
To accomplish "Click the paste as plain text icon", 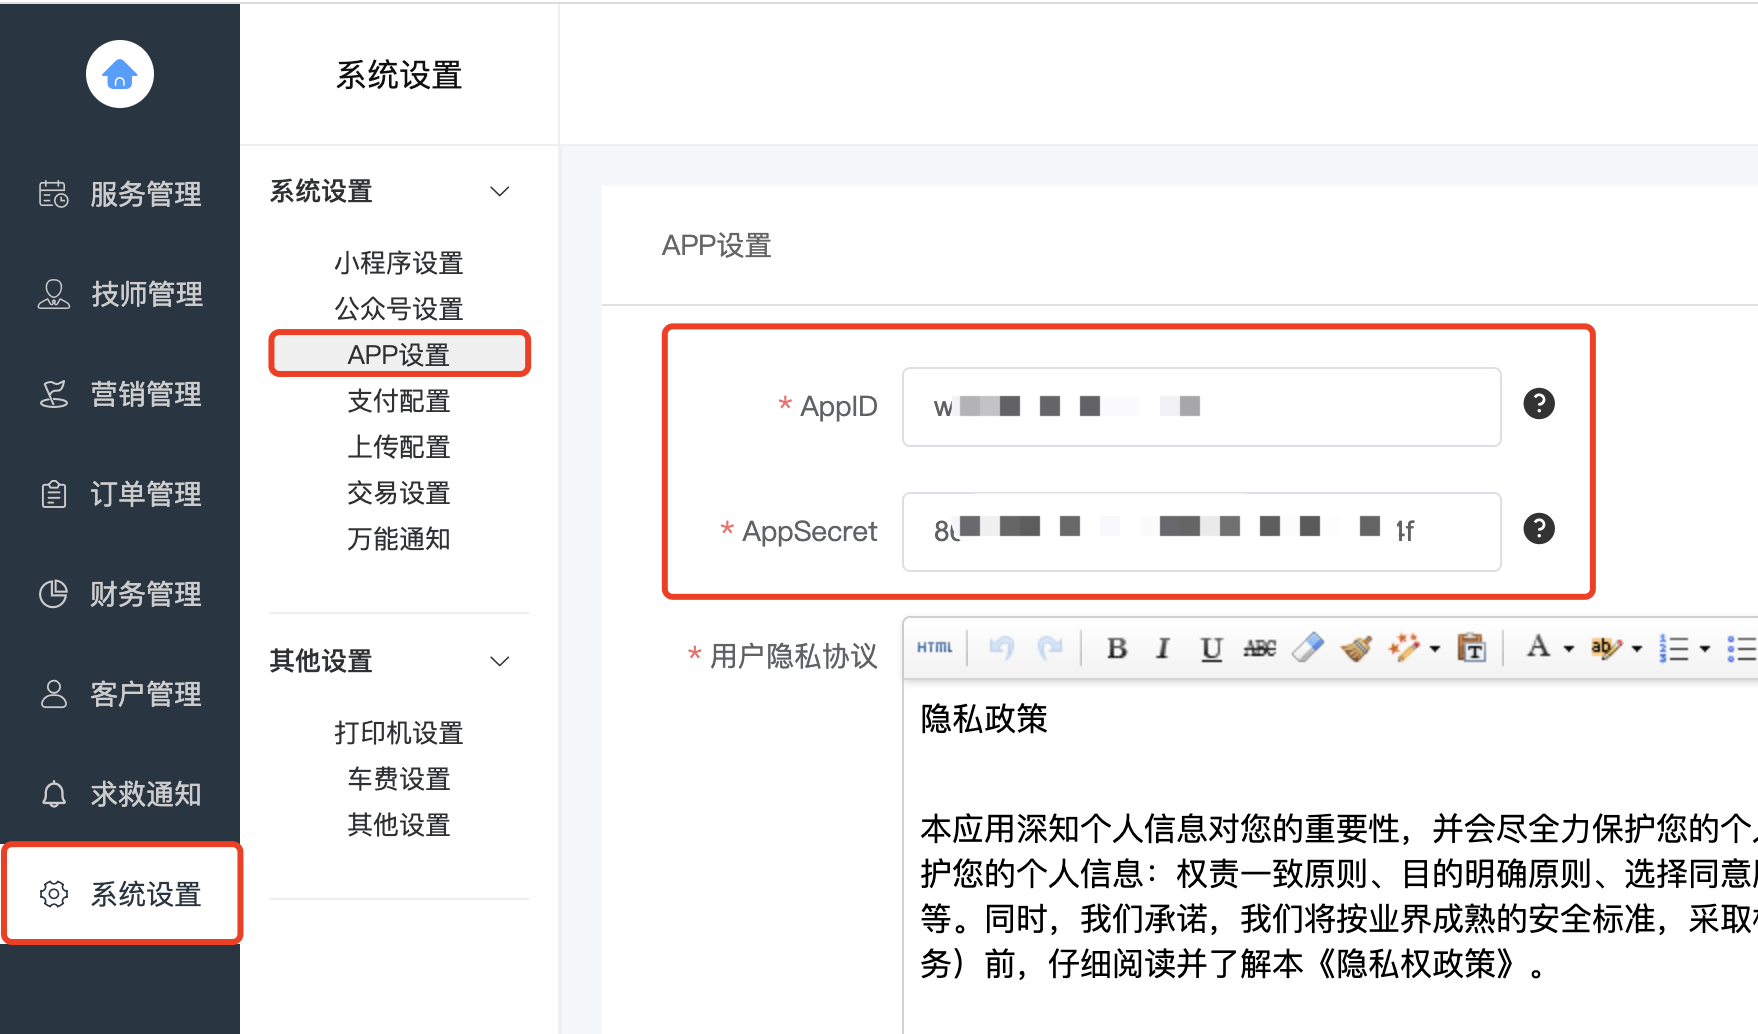I will click(x=1471, y=649).
